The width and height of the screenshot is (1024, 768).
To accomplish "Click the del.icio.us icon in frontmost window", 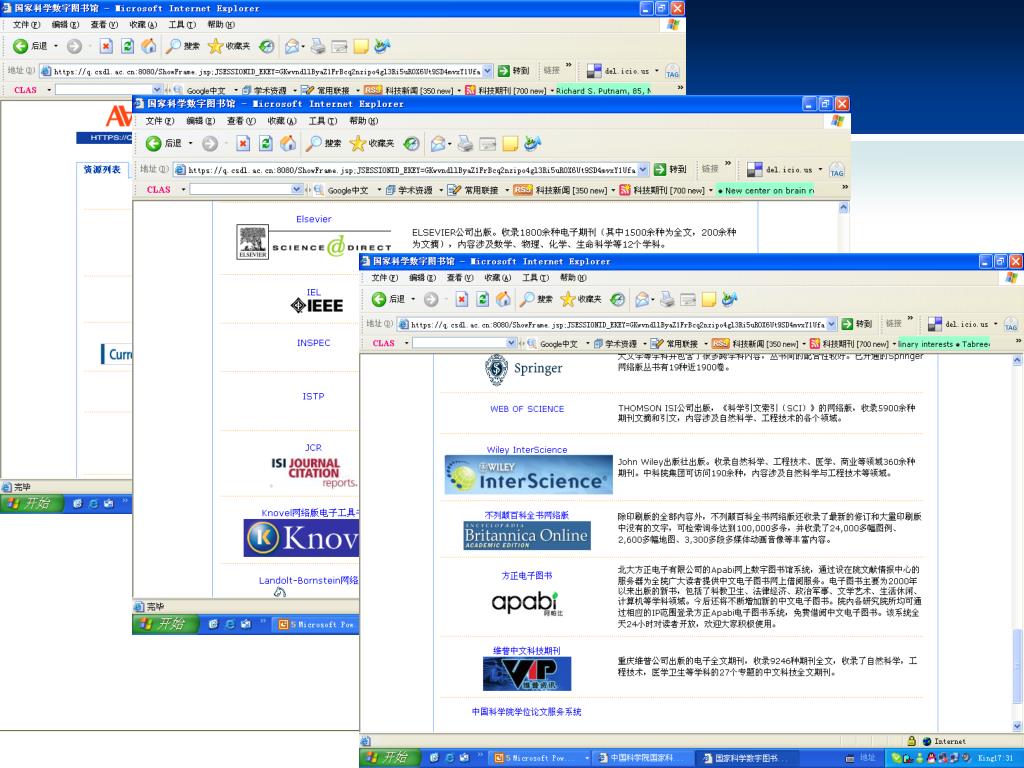I will [x=935, y=324].
